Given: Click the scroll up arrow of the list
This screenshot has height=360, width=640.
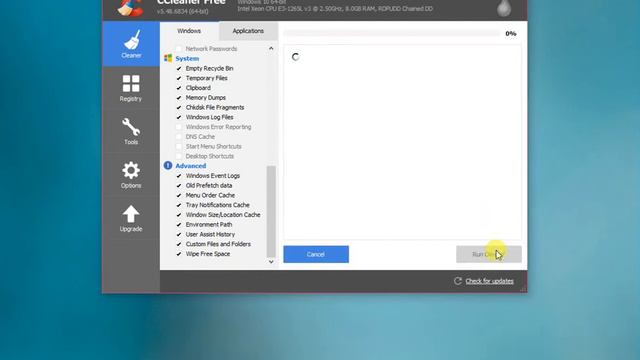Looking at the screenshot, I should (271, 49).
